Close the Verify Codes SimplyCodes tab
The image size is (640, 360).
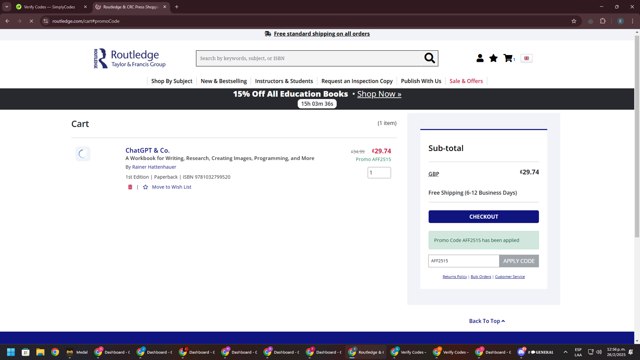click(85, 7)
